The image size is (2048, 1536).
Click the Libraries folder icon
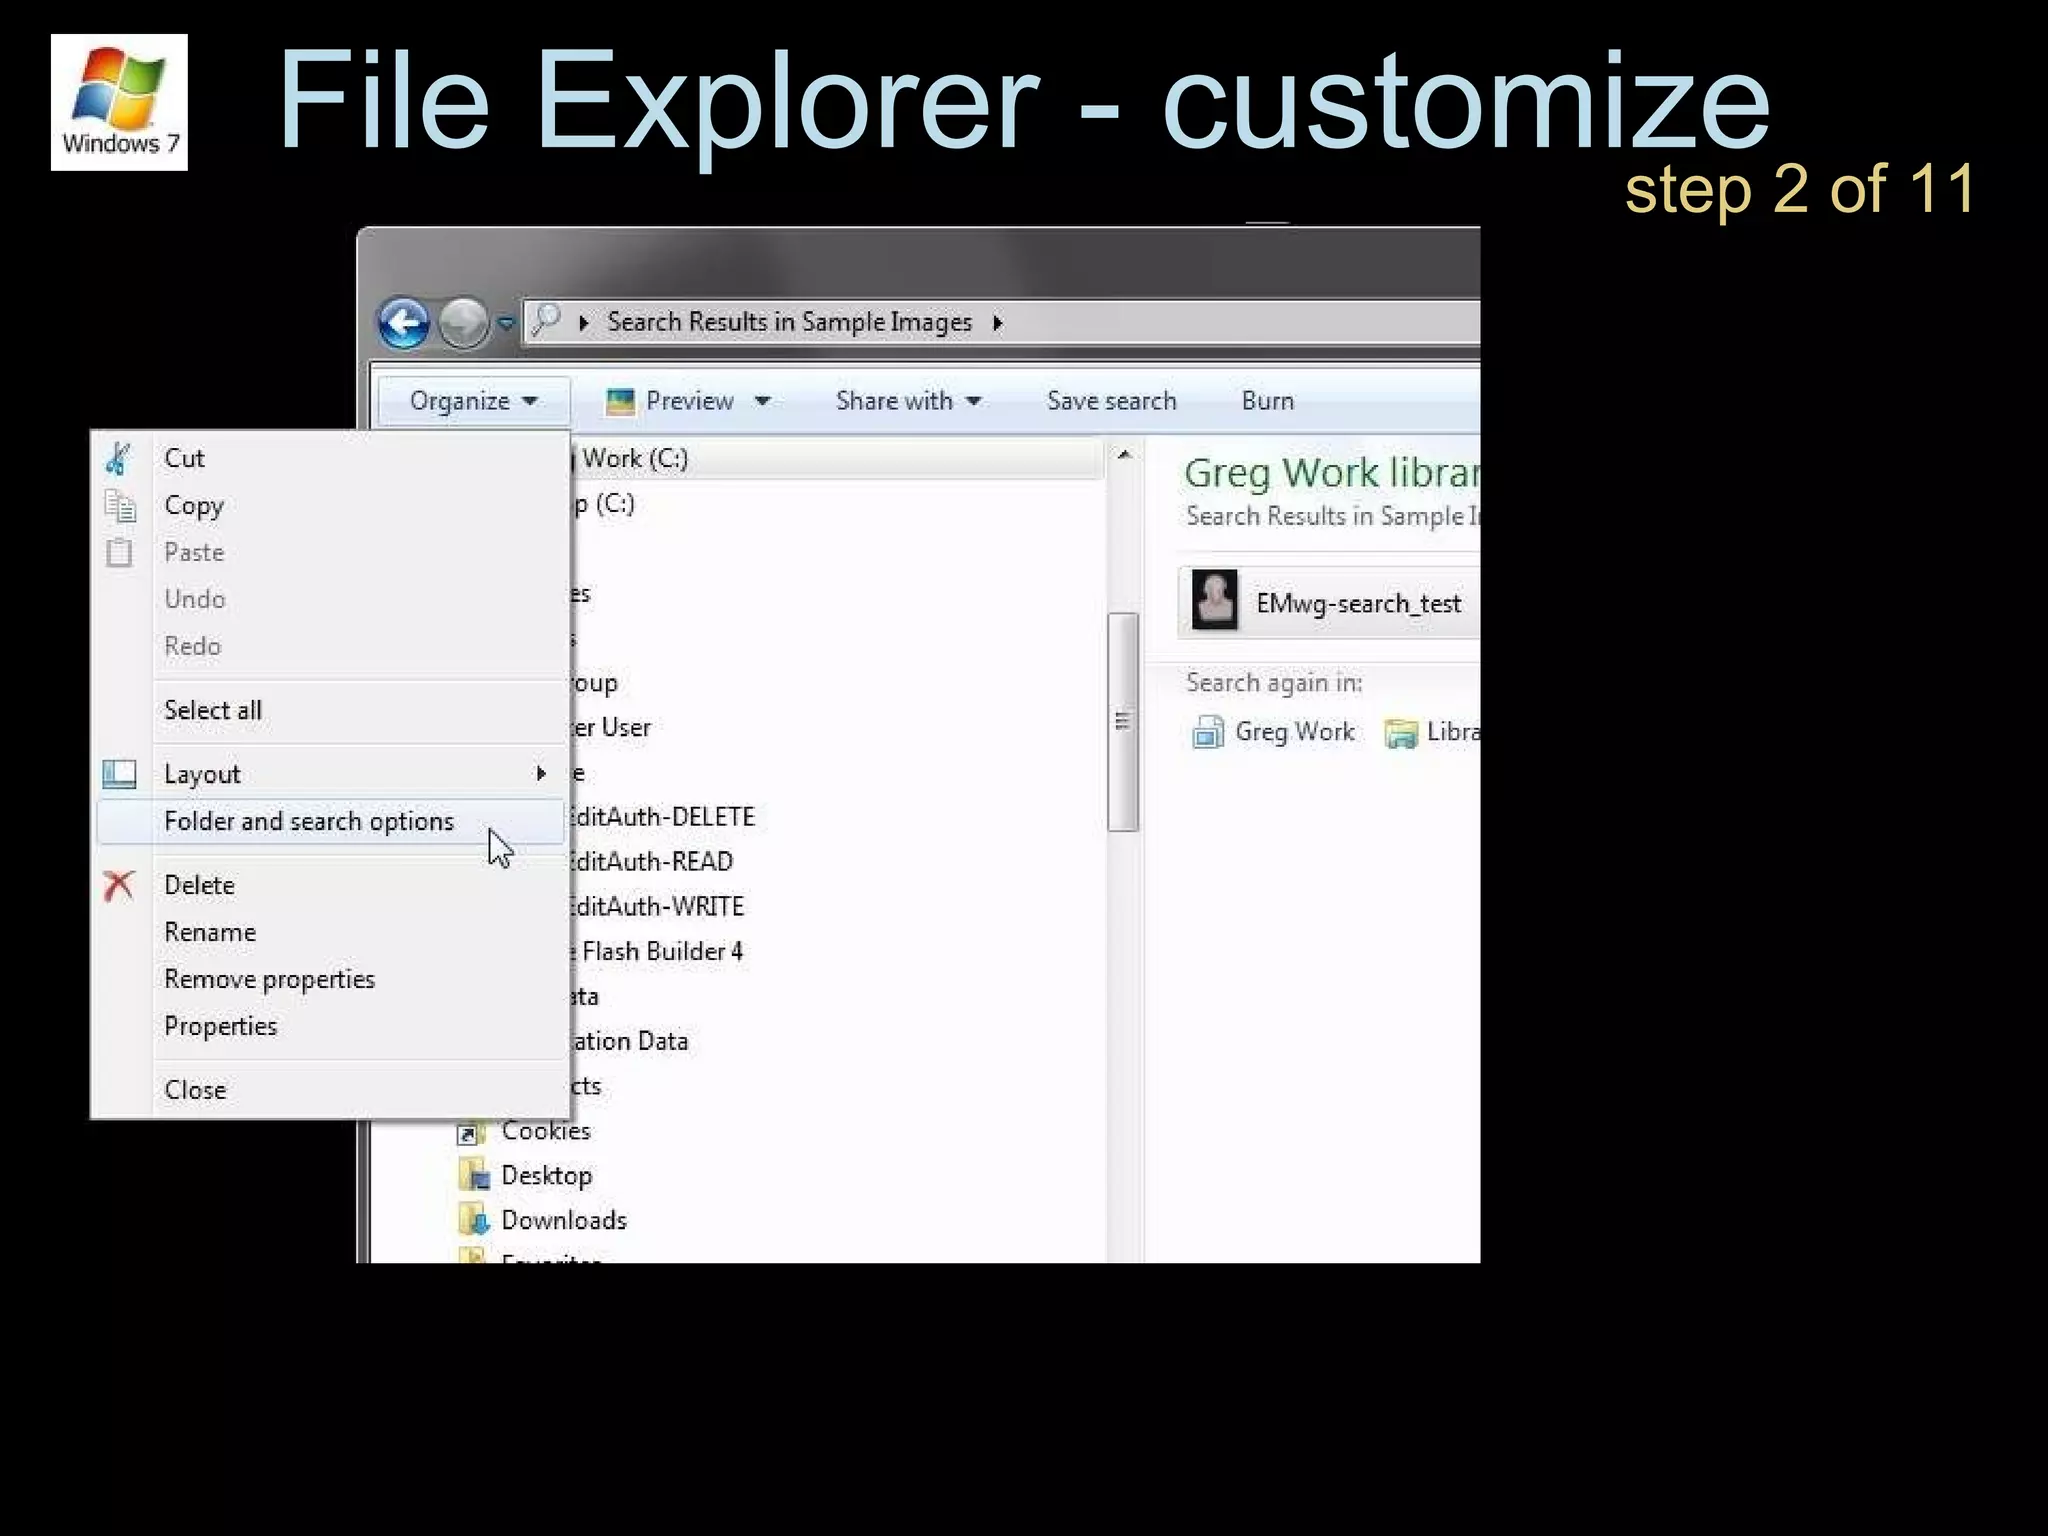click(1401, 733)
